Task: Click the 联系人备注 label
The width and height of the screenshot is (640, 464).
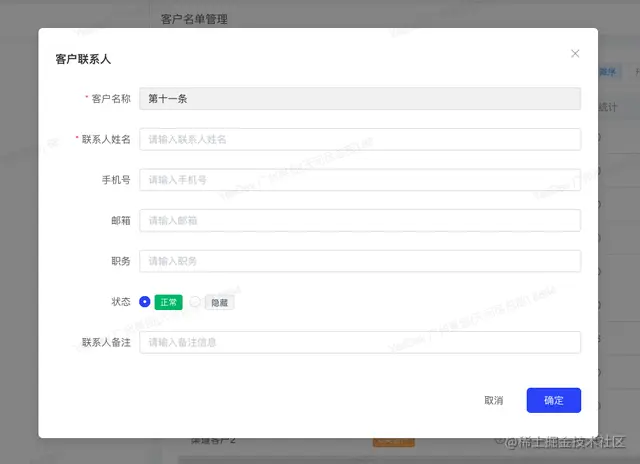Action: (106, 342)
